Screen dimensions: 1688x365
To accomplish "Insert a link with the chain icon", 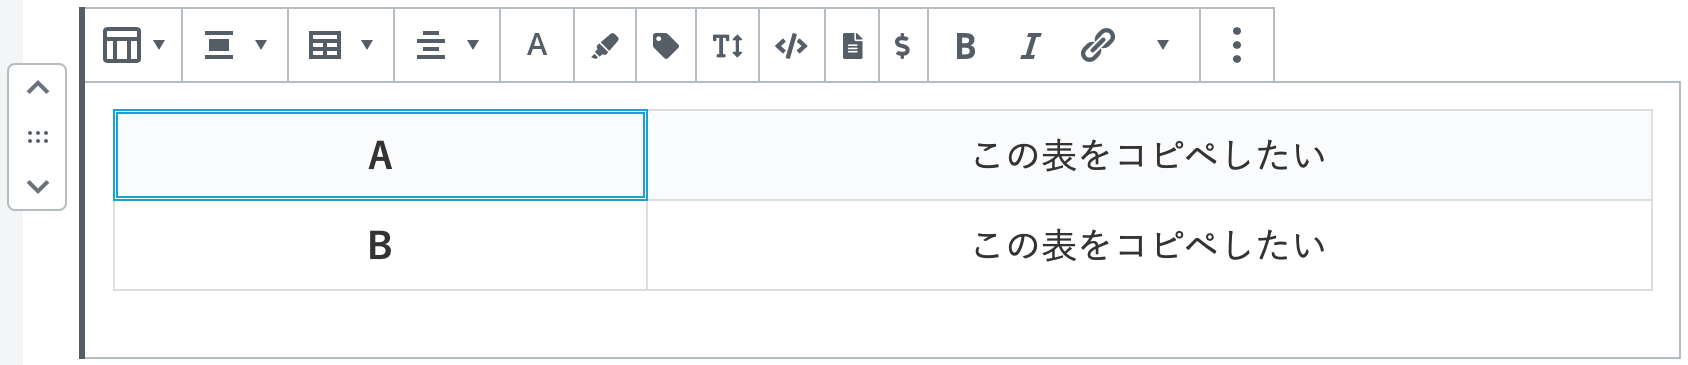I will pos(1097,45).
